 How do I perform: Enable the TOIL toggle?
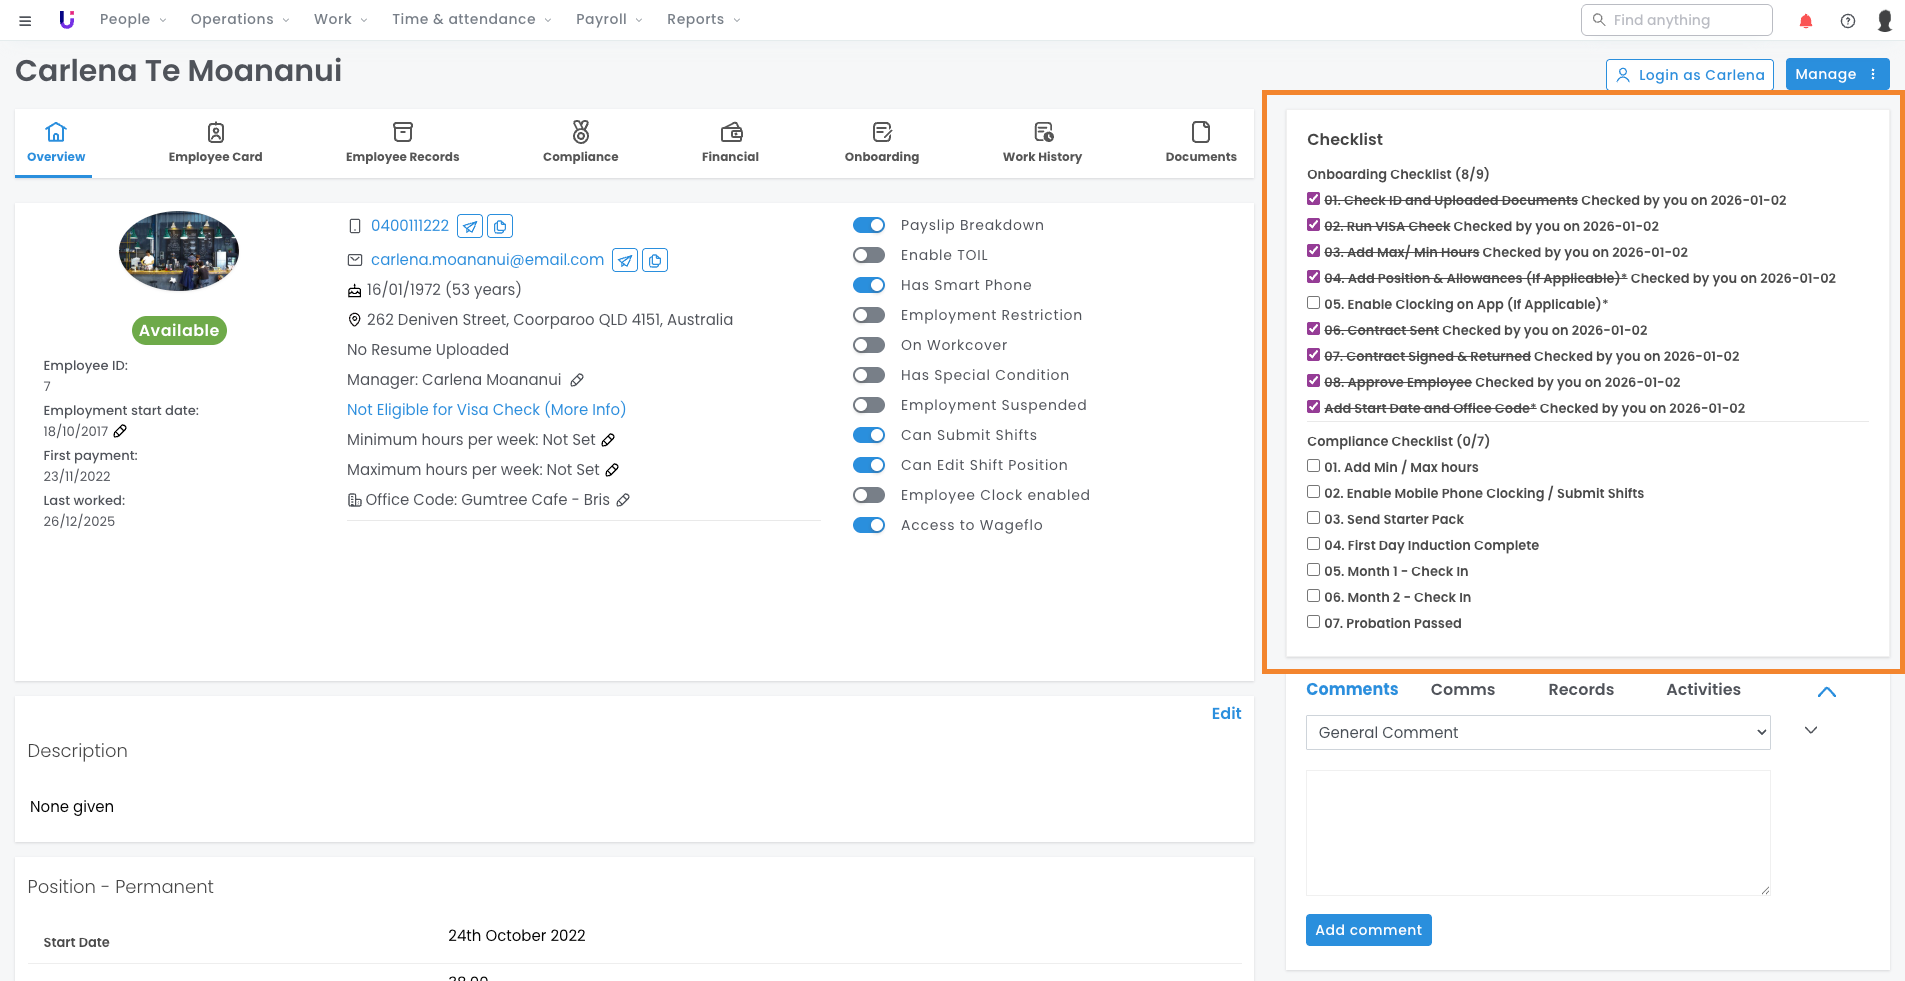click(869, 255)
